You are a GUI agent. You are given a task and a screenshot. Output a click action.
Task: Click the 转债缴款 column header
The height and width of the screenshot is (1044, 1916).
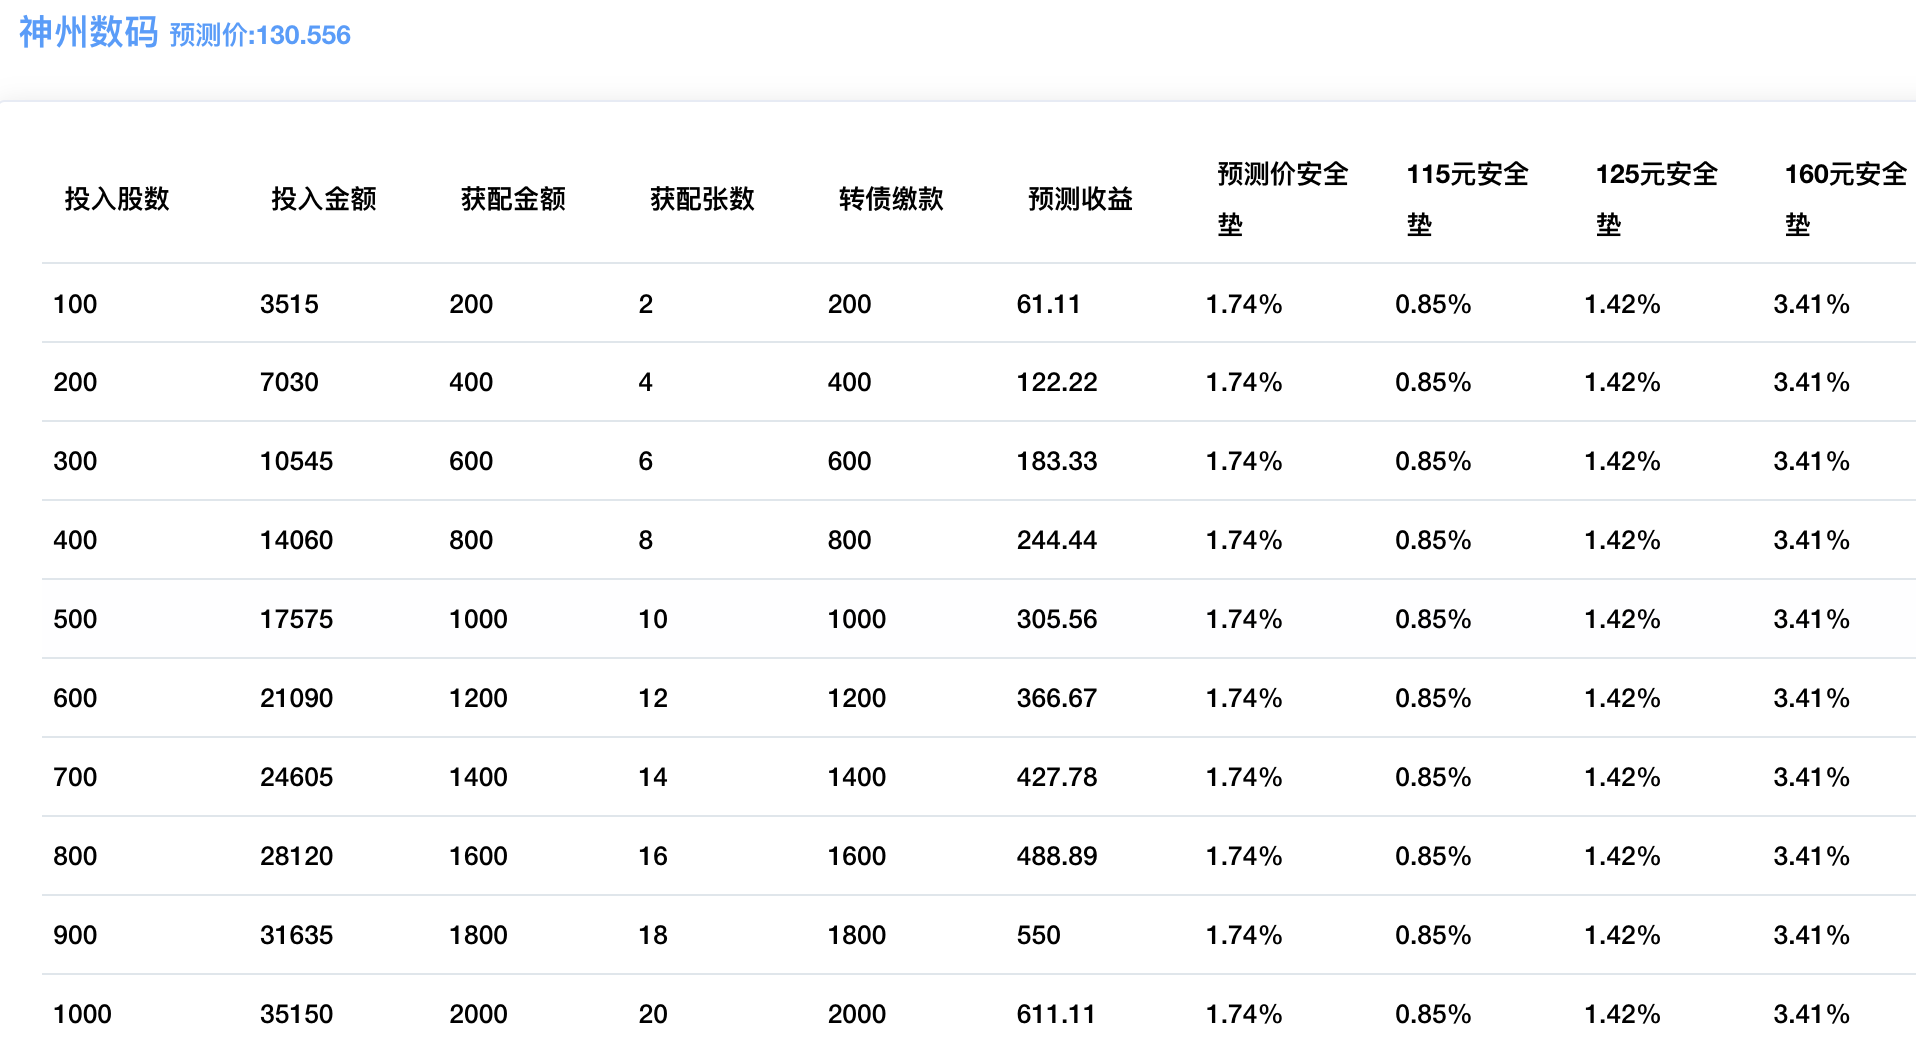891,199
